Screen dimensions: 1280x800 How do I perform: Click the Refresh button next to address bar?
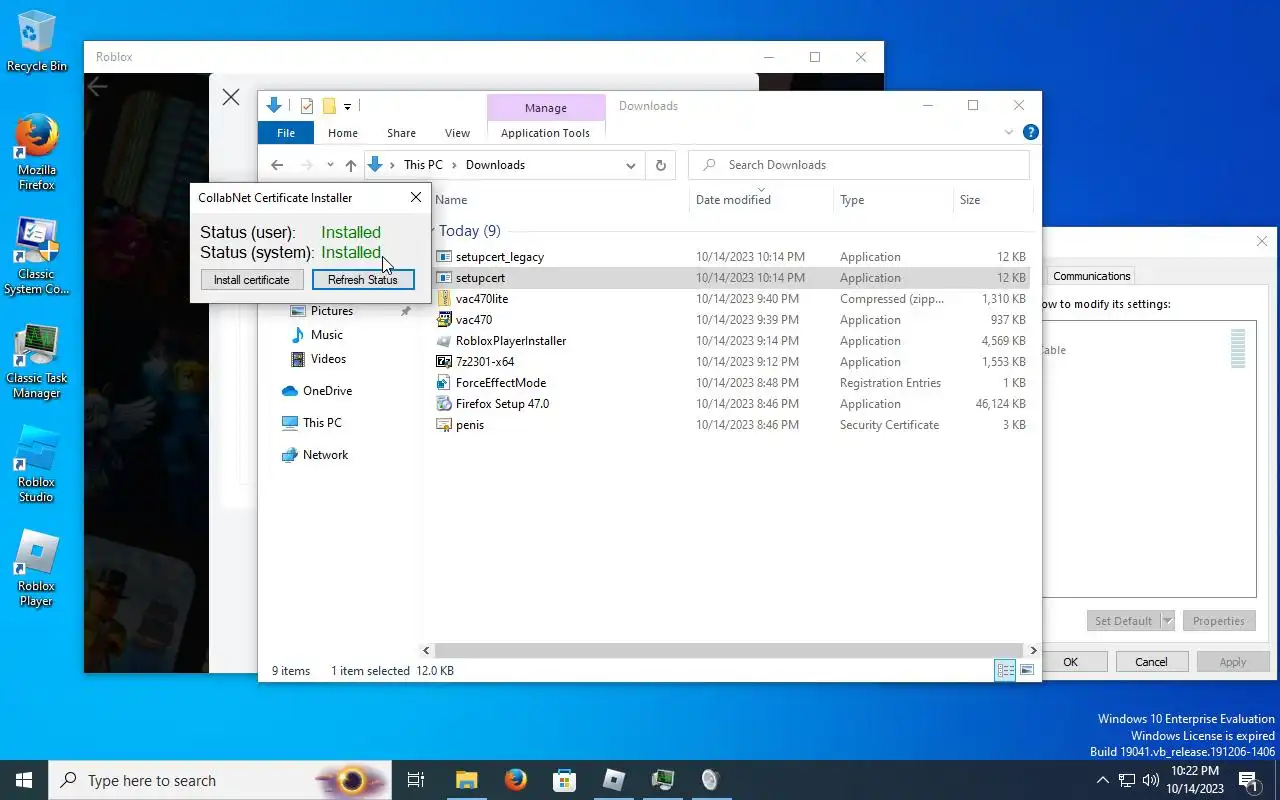[x=660, y=165]
